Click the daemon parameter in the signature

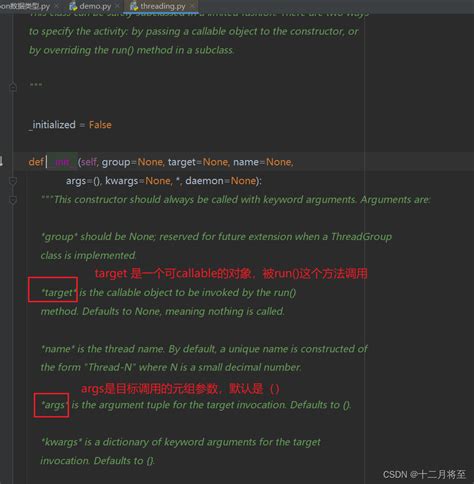coord(204,181)
